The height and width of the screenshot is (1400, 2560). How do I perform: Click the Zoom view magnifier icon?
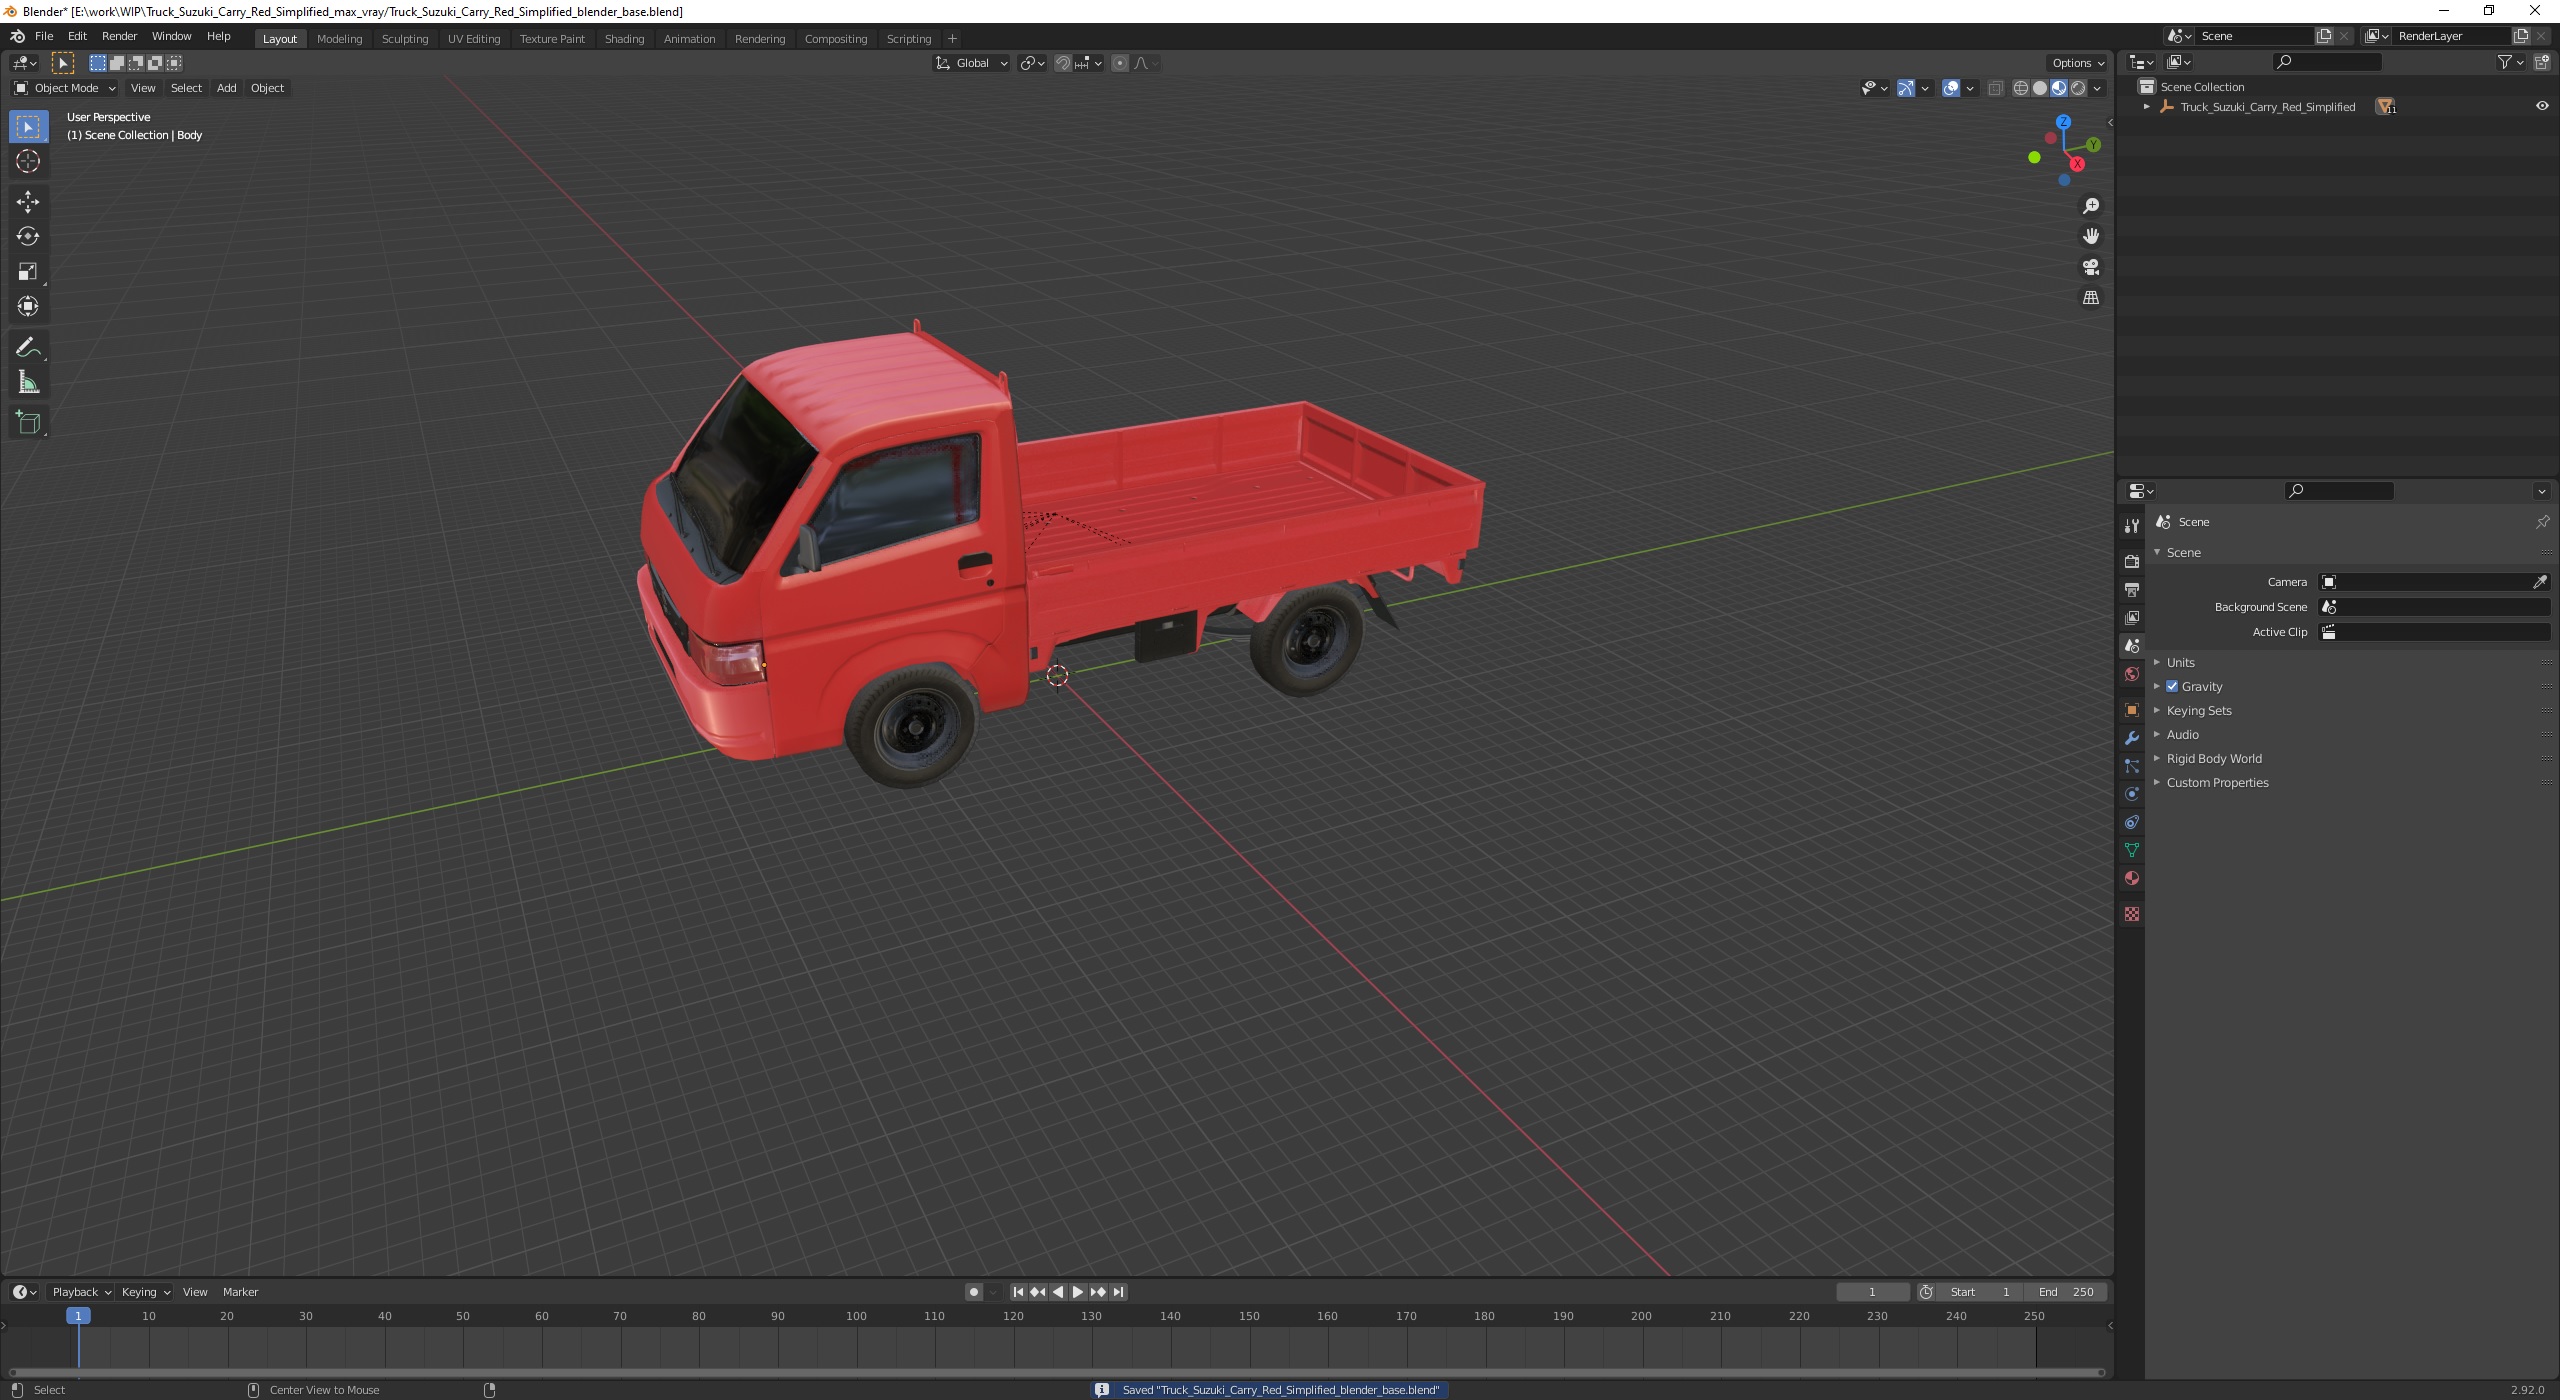(2090, 206)
